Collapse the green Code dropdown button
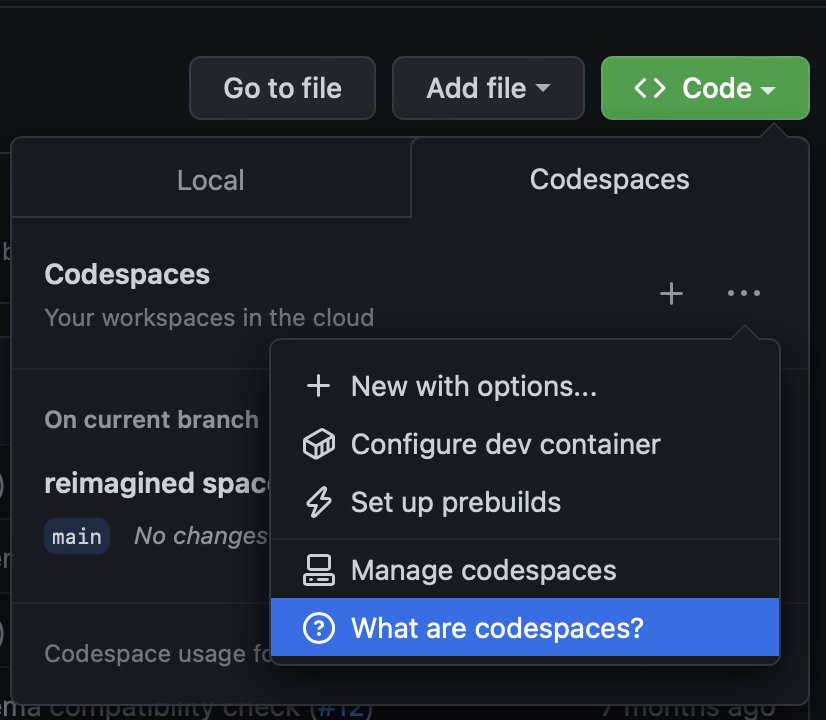This screenshot has height=720, width=826. (x=705, y=88)
